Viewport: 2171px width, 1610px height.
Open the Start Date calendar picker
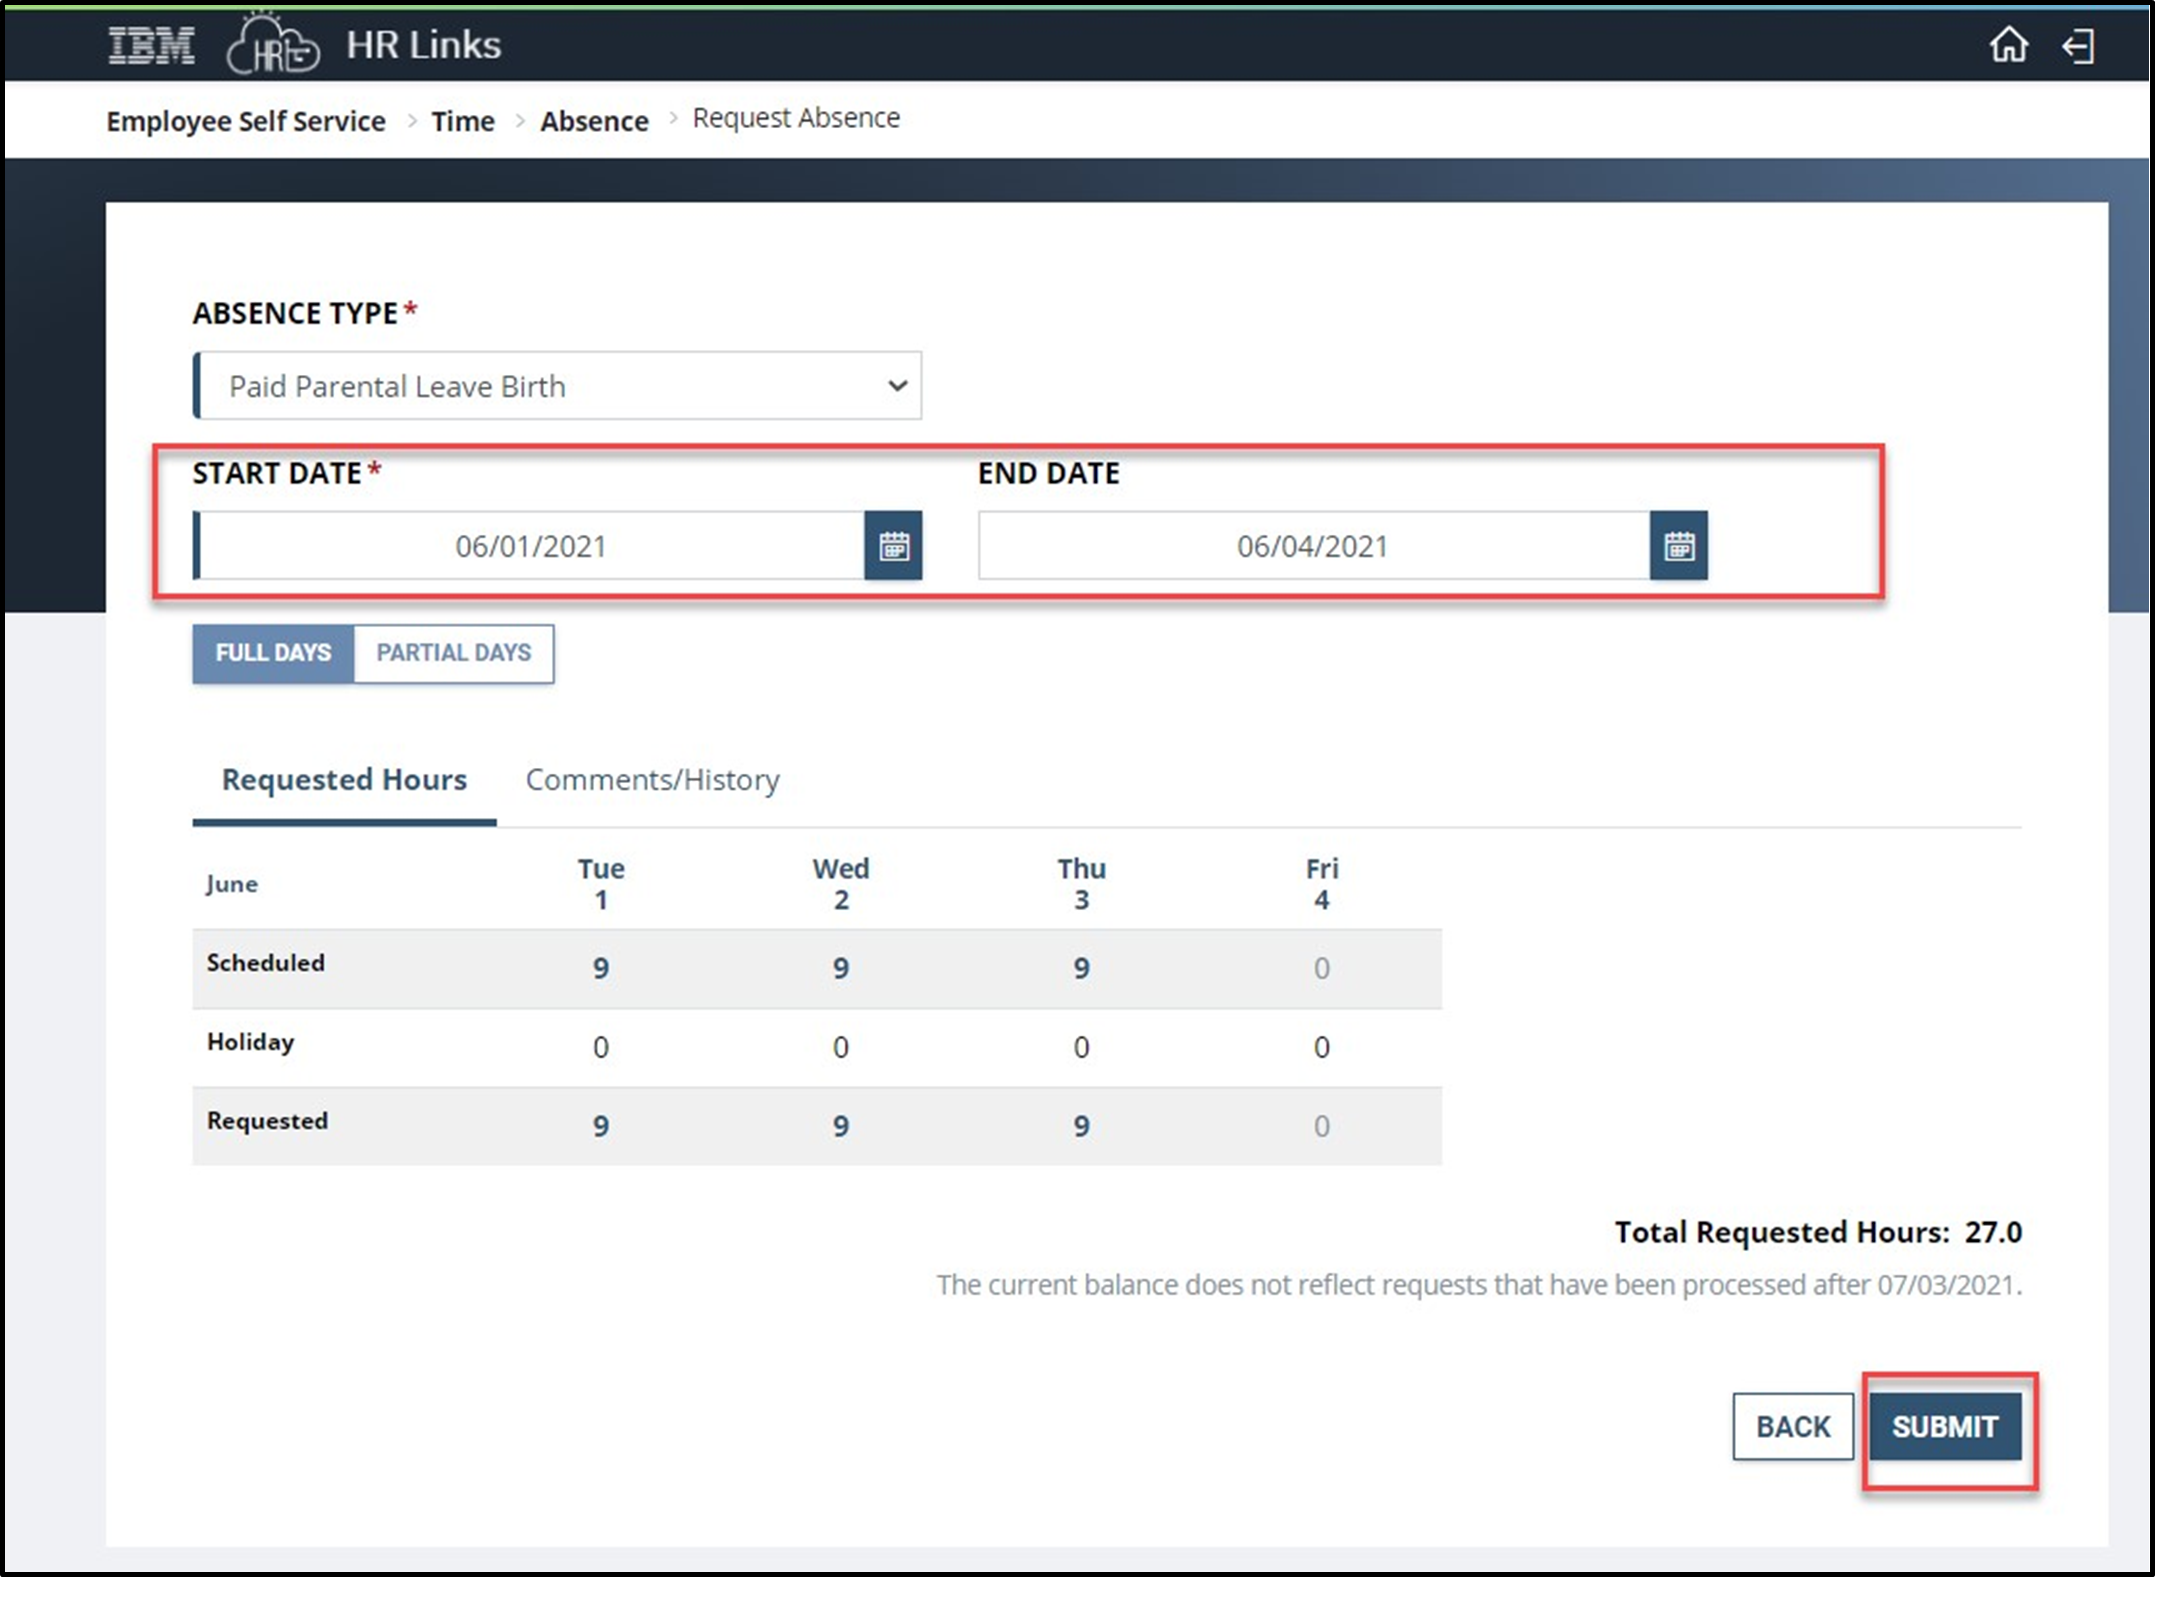tap(893, 546)
